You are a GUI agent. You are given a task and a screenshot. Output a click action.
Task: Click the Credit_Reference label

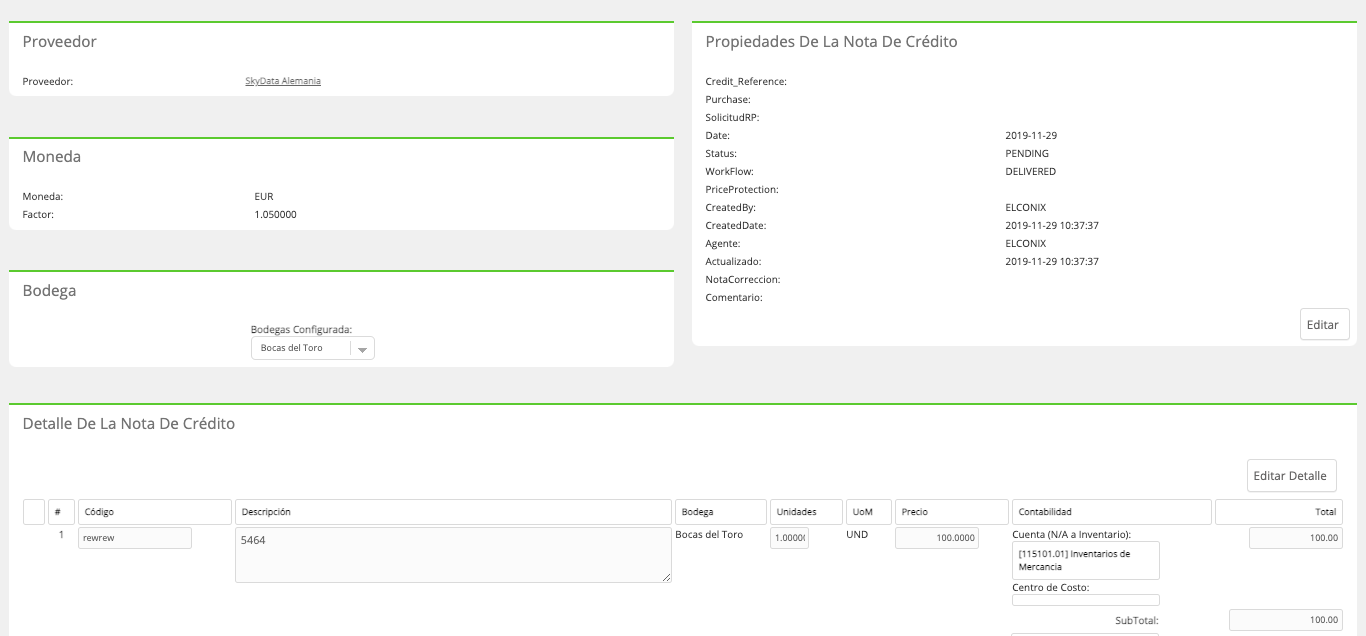pyautogui.click(x=746, y=82)
